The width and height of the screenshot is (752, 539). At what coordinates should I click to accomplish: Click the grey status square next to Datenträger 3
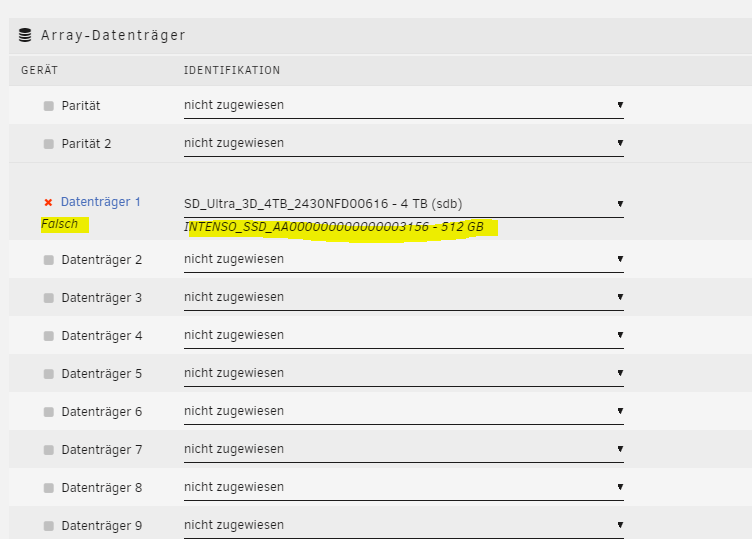click(x=48, y=298)
